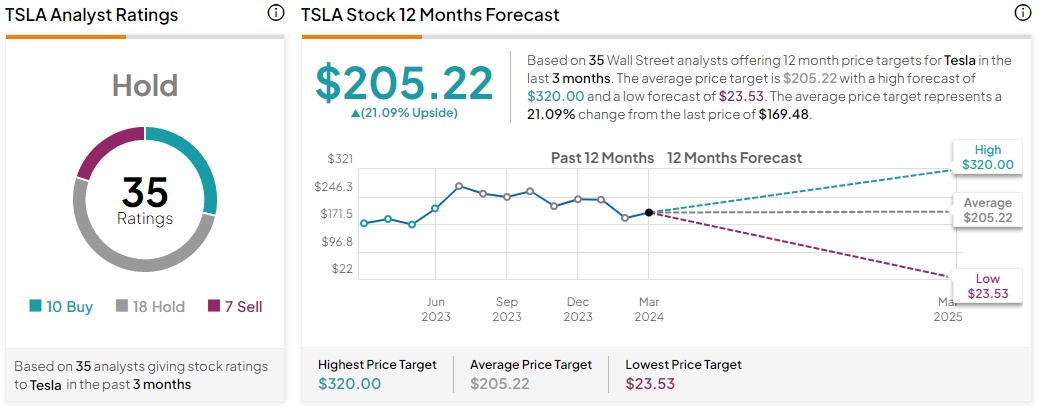Click the teal Buy legend square
This screenshot has height=411, width=1044.
tap(37, 307)
